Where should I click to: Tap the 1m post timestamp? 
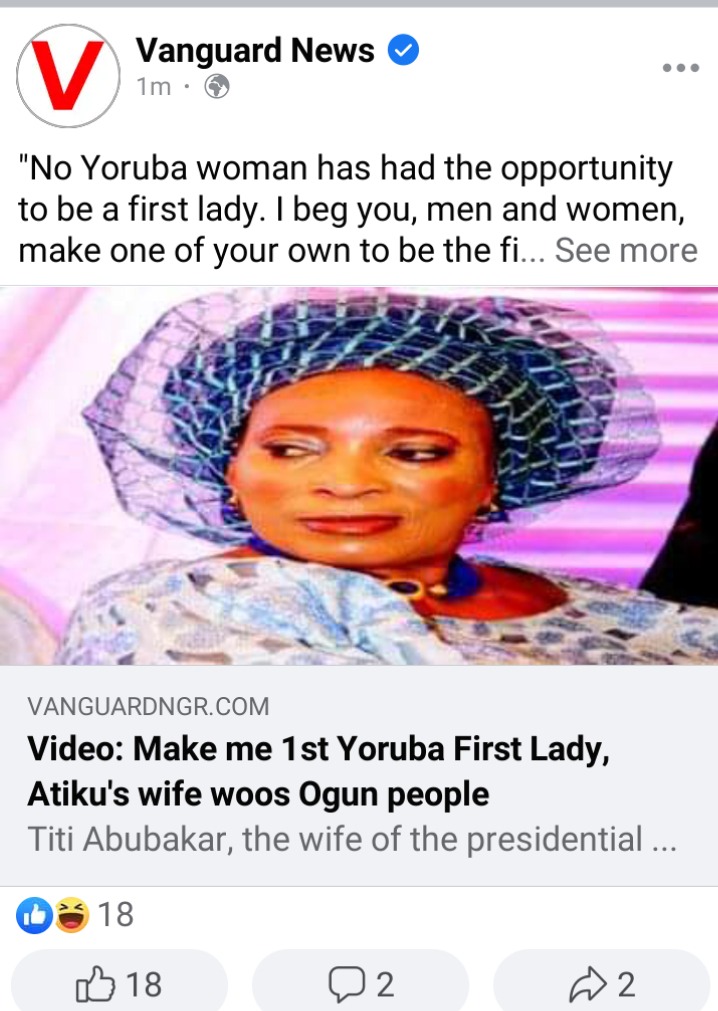[153, 86]
